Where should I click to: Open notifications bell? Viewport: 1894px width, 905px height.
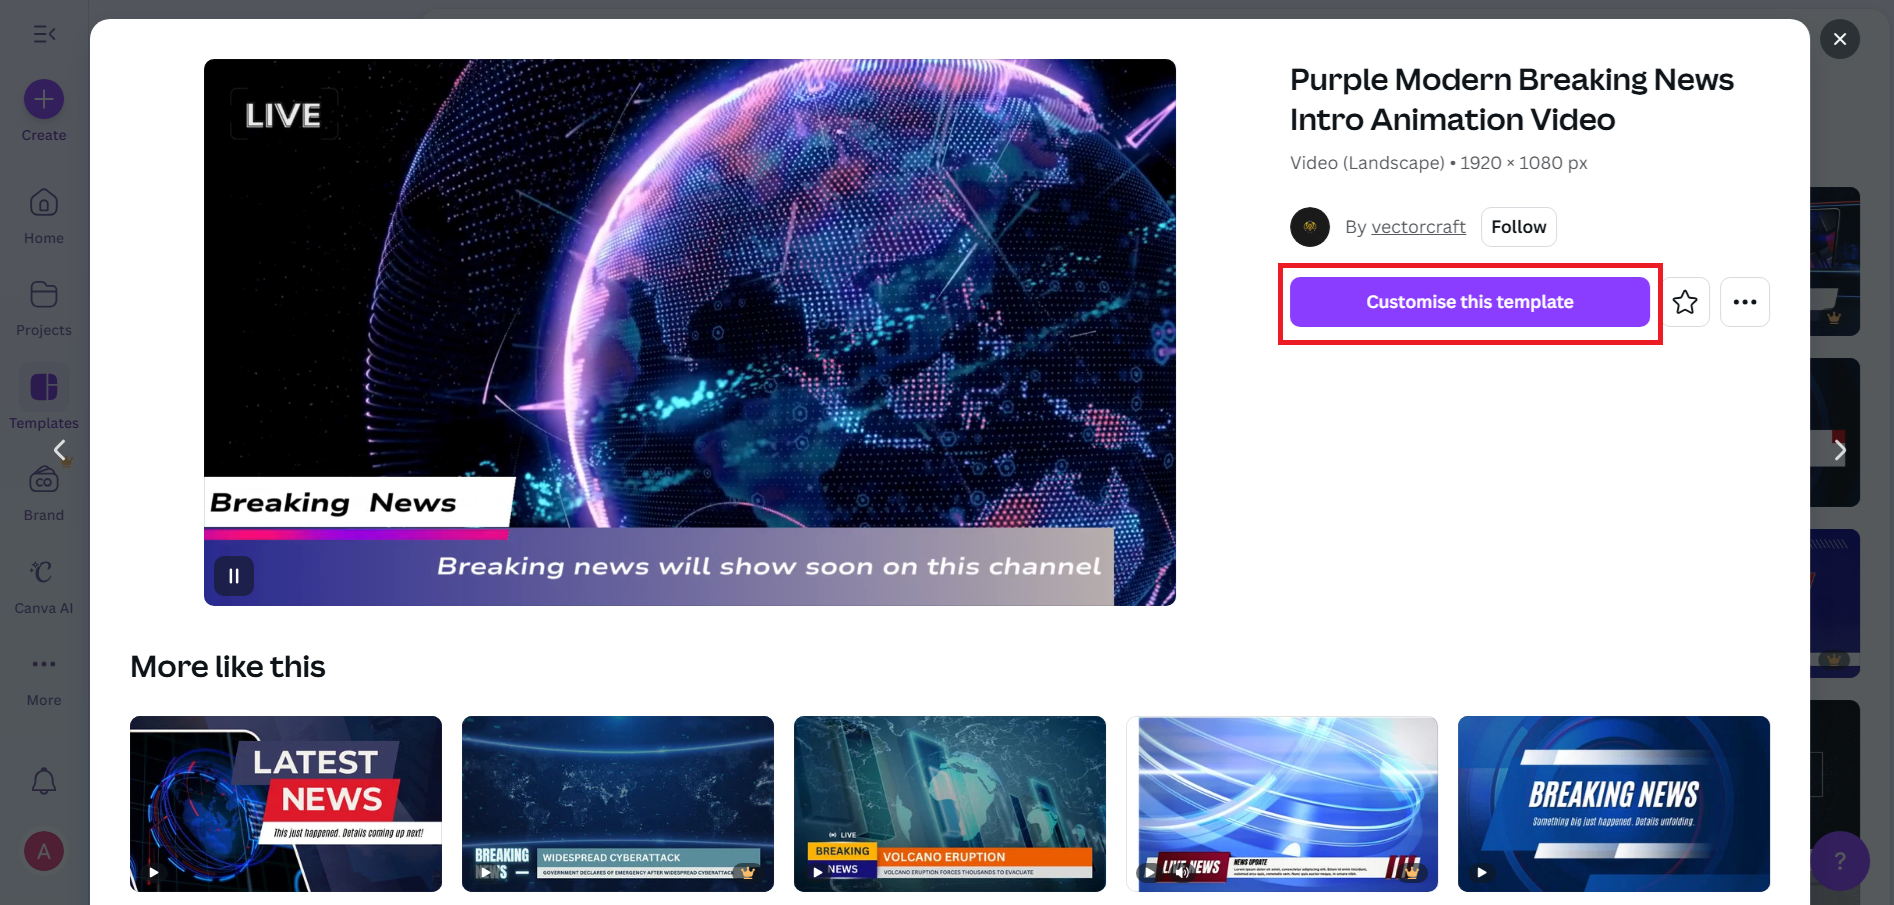coord(44,781)
